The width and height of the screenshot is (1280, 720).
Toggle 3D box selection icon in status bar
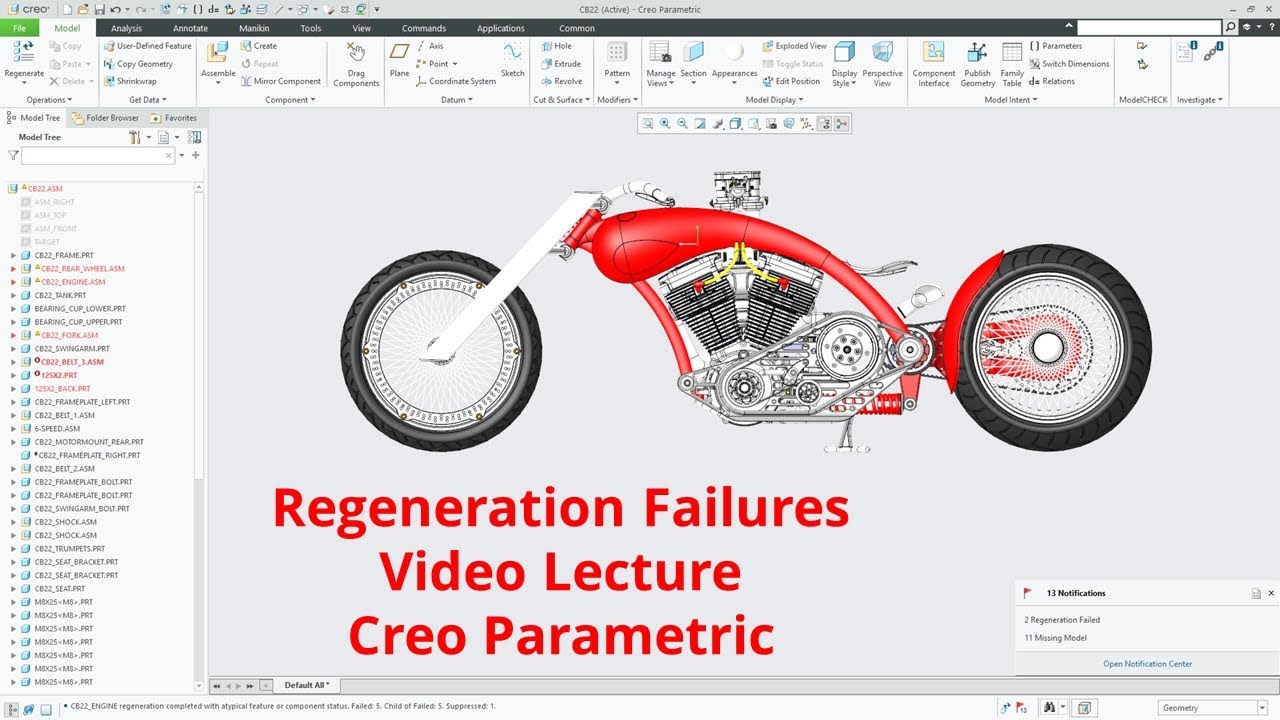coord(1084,707)
